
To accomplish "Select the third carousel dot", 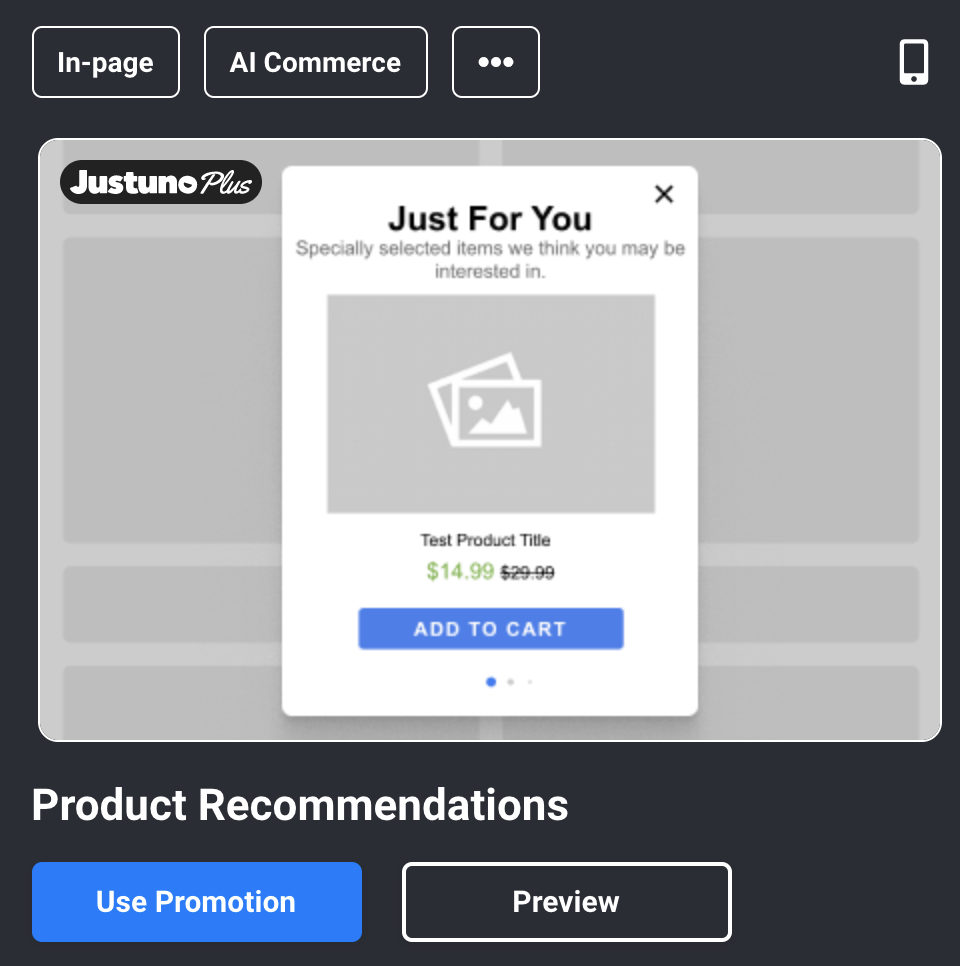I will [529, 682].
